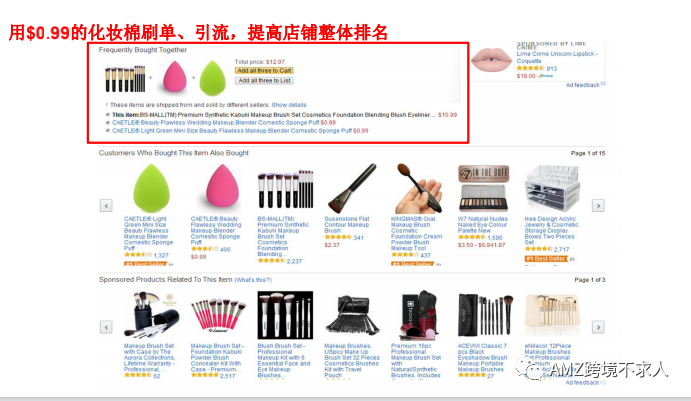Viewport: 691px width, 401px height.
Task: Click the right arrow of Sponsored Products carousel
Action: coord(598,327)
